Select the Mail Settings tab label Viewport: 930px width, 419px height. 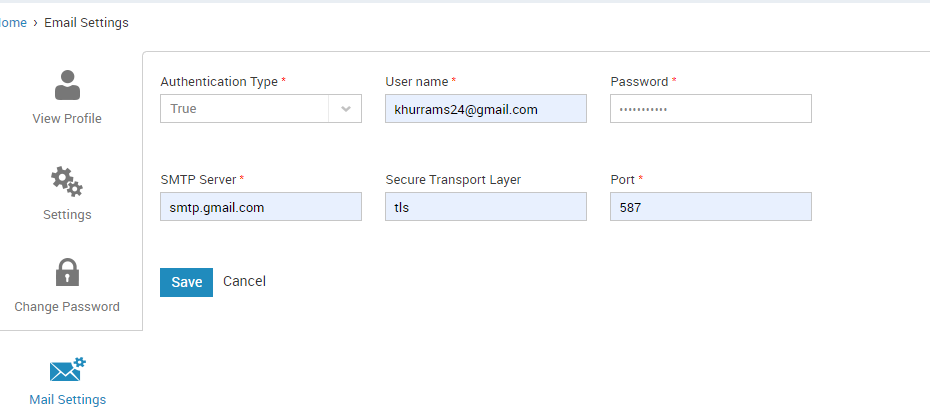68,399
